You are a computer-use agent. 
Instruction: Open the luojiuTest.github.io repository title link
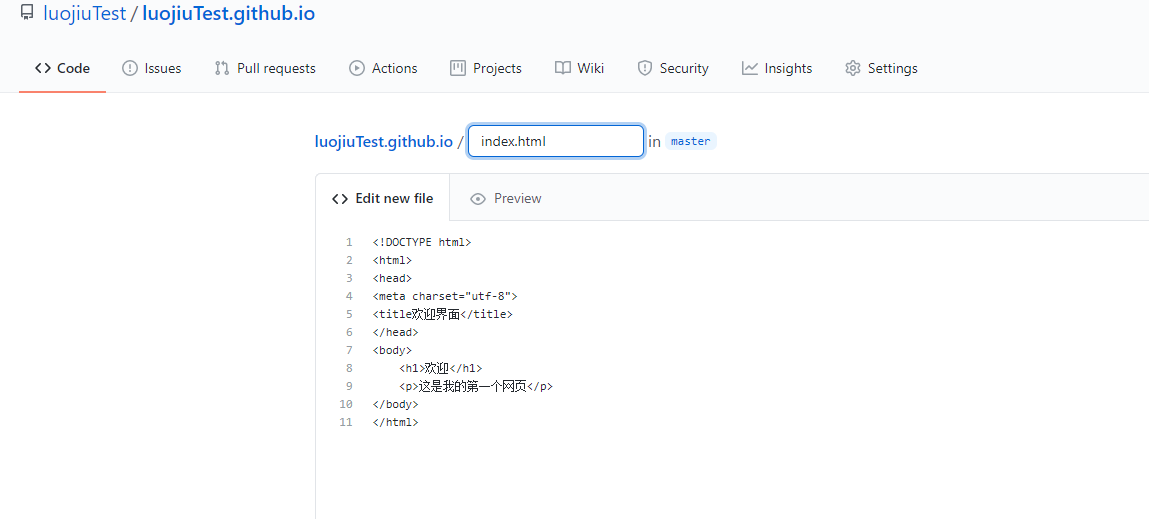tap(228, 14)
